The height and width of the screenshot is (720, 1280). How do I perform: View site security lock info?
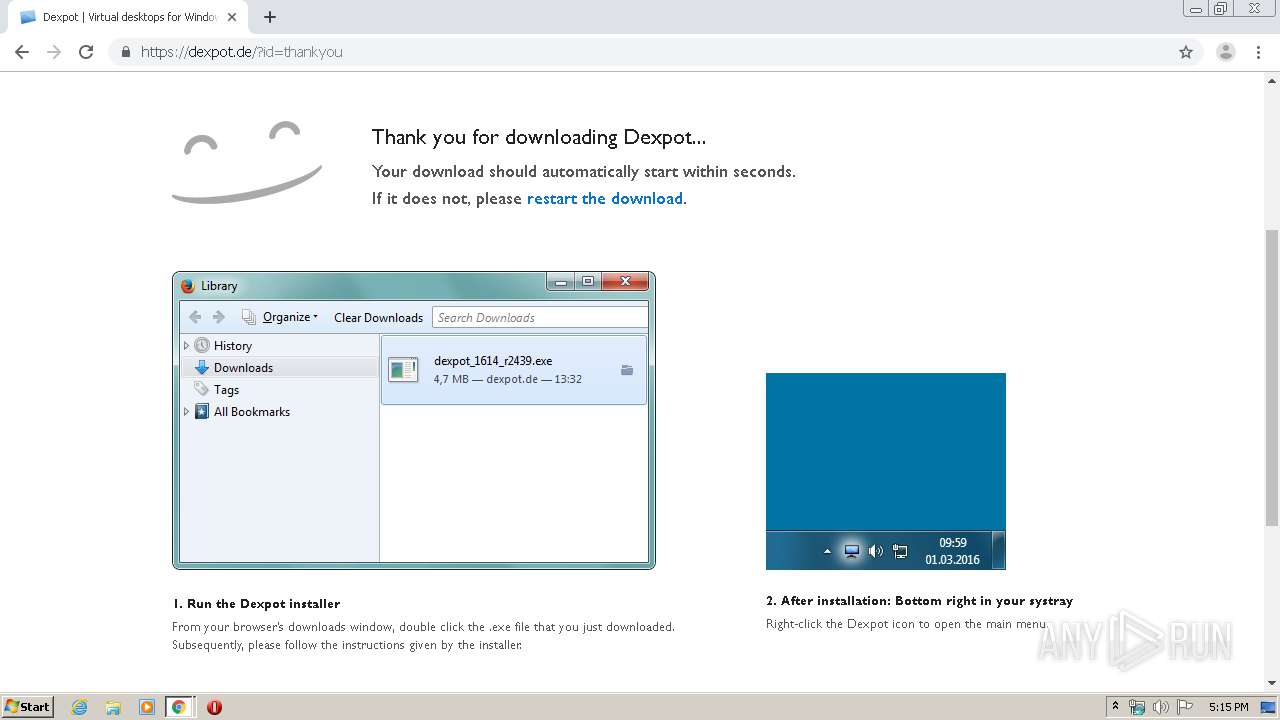point(125,52)
